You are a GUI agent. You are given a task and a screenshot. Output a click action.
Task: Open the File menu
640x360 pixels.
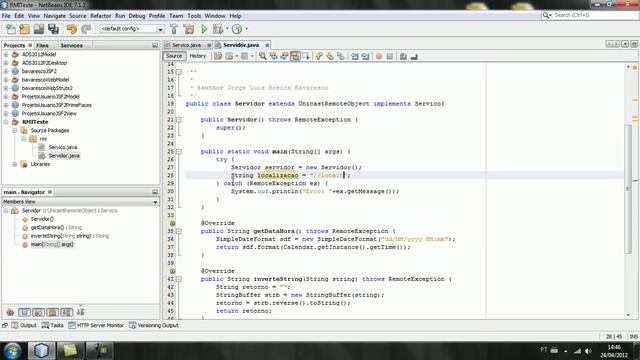coord(6,16)
